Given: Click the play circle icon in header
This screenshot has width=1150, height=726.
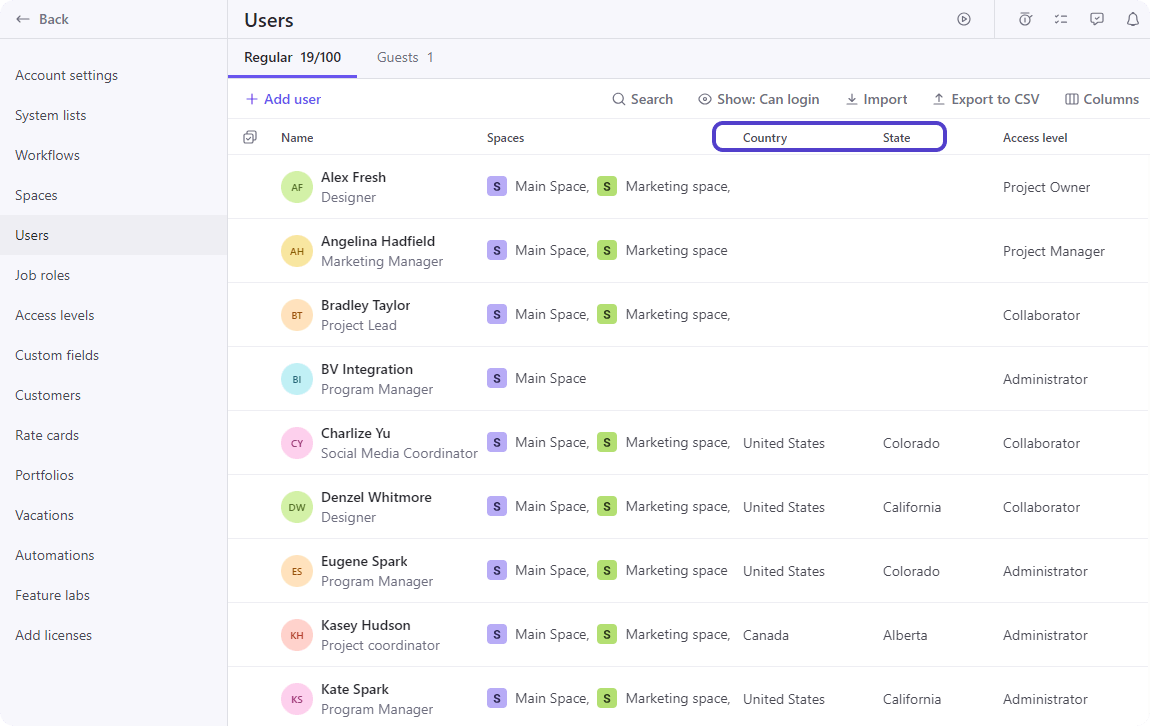Looking at the screenshot, I should [964, 19].
